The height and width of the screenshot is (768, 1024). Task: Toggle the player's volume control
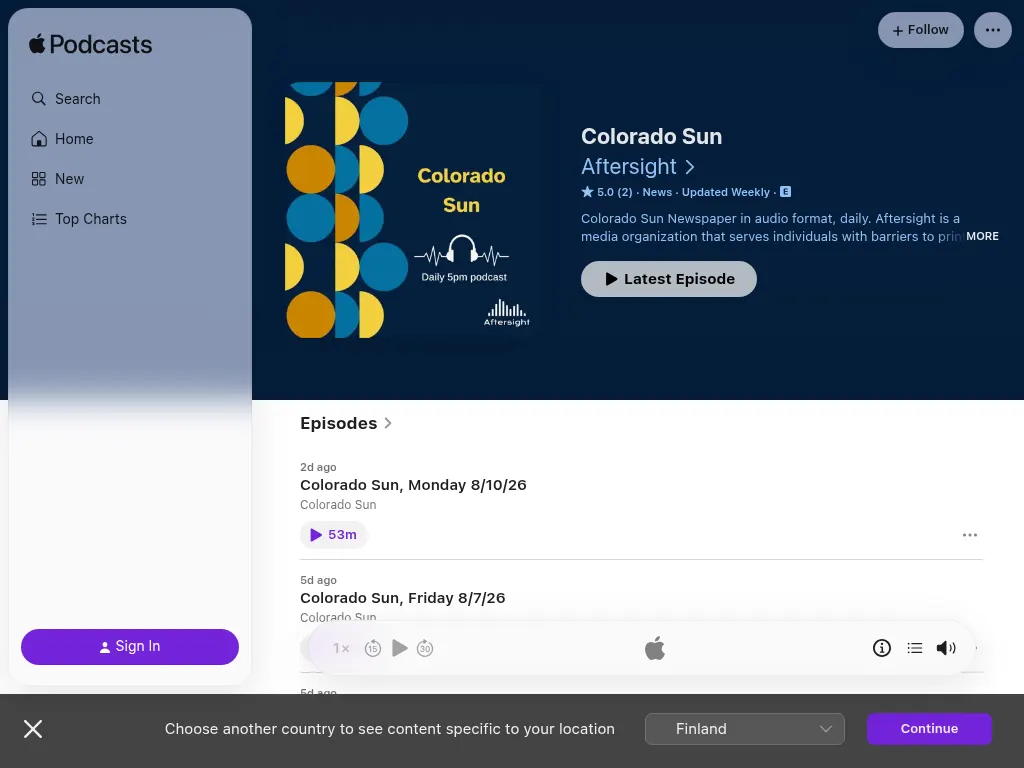946,648
